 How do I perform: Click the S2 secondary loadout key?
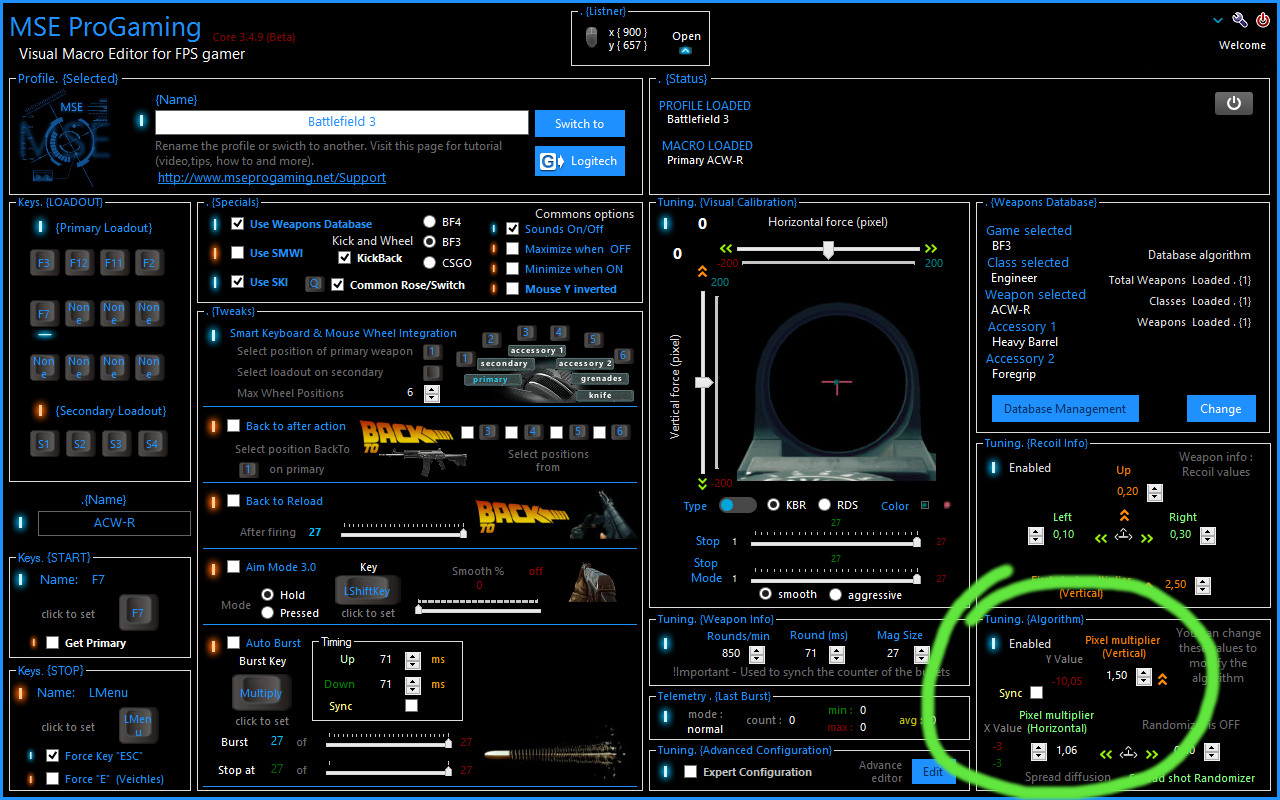click(79, 443)
